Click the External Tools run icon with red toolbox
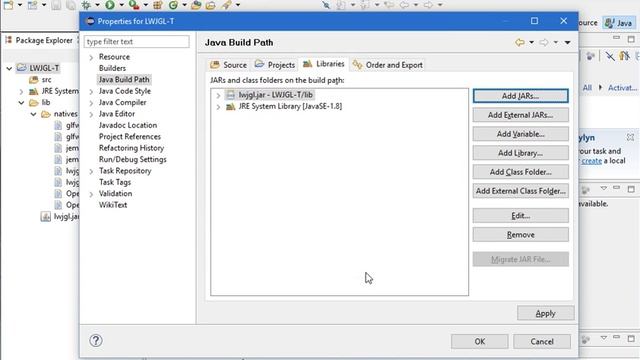 click(134, 5)
